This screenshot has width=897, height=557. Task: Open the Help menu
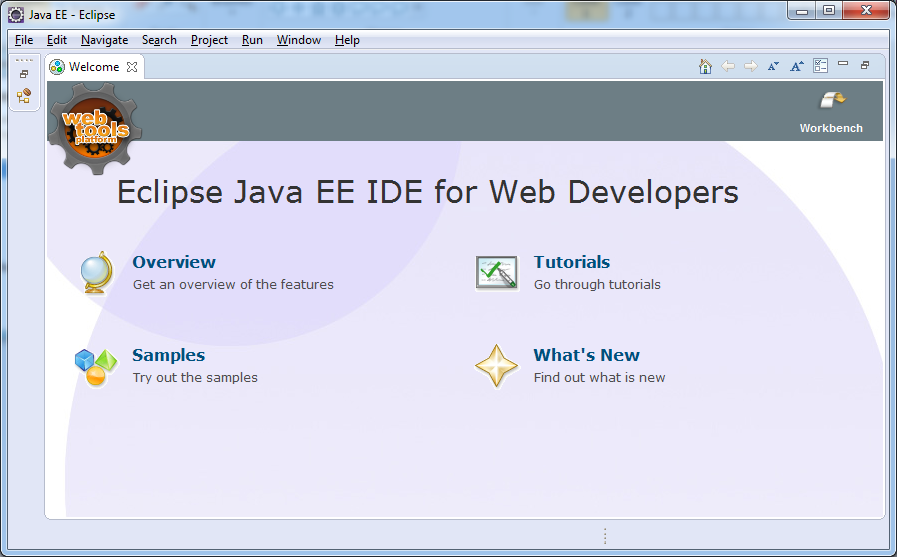[x=347, y=40]
